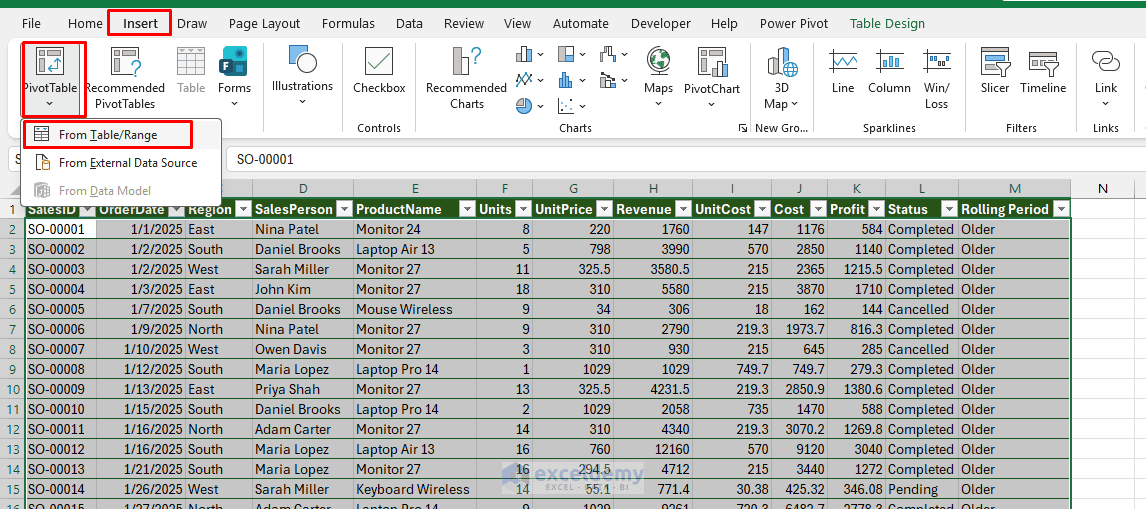1146x509 pixels.
Task: Choose From External Data Source
Action: pos(121,162)
